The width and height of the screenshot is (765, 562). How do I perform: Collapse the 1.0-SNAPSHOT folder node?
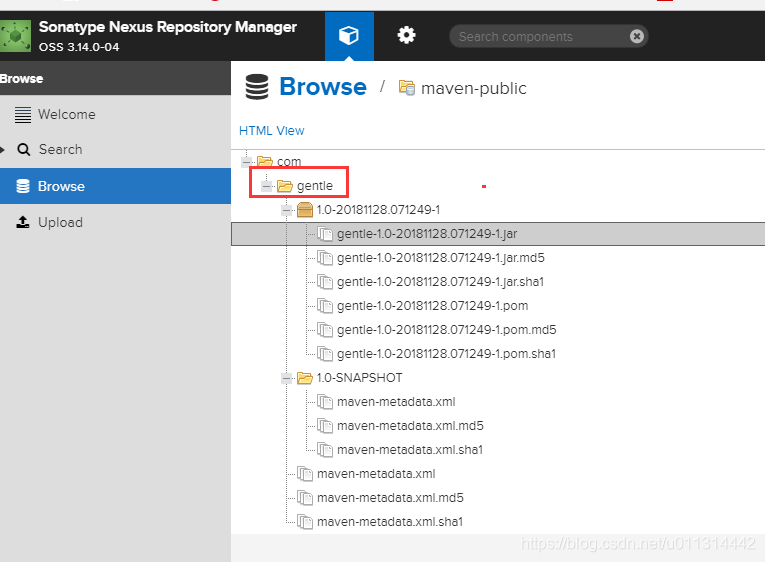(x=286, y=378)
